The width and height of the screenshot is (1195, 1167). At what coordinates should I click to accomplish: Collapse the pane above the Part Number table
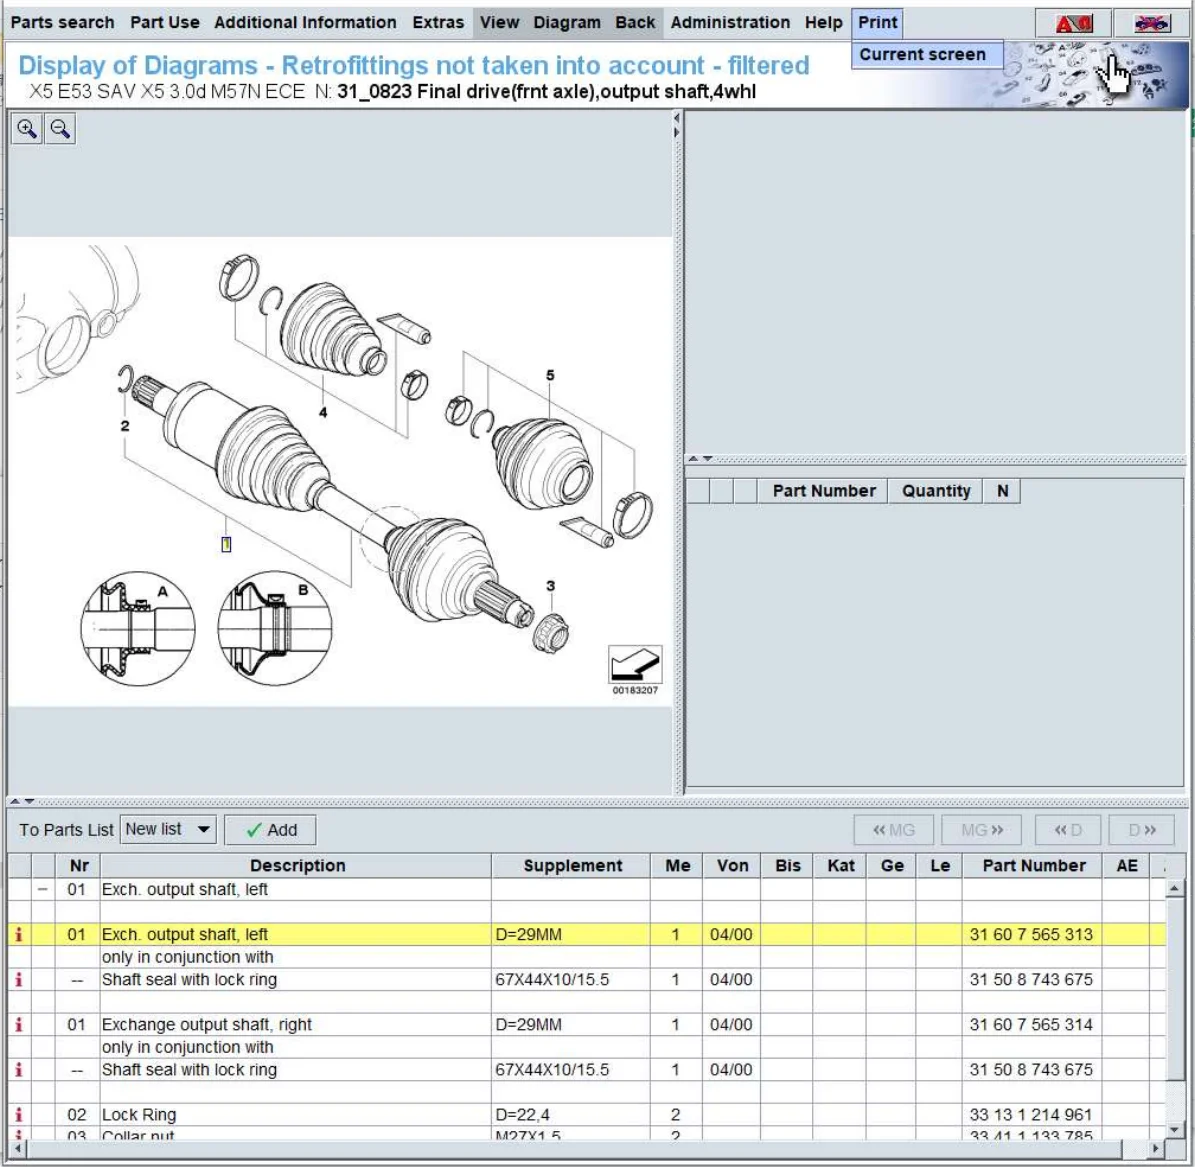(x=692, y=459)
